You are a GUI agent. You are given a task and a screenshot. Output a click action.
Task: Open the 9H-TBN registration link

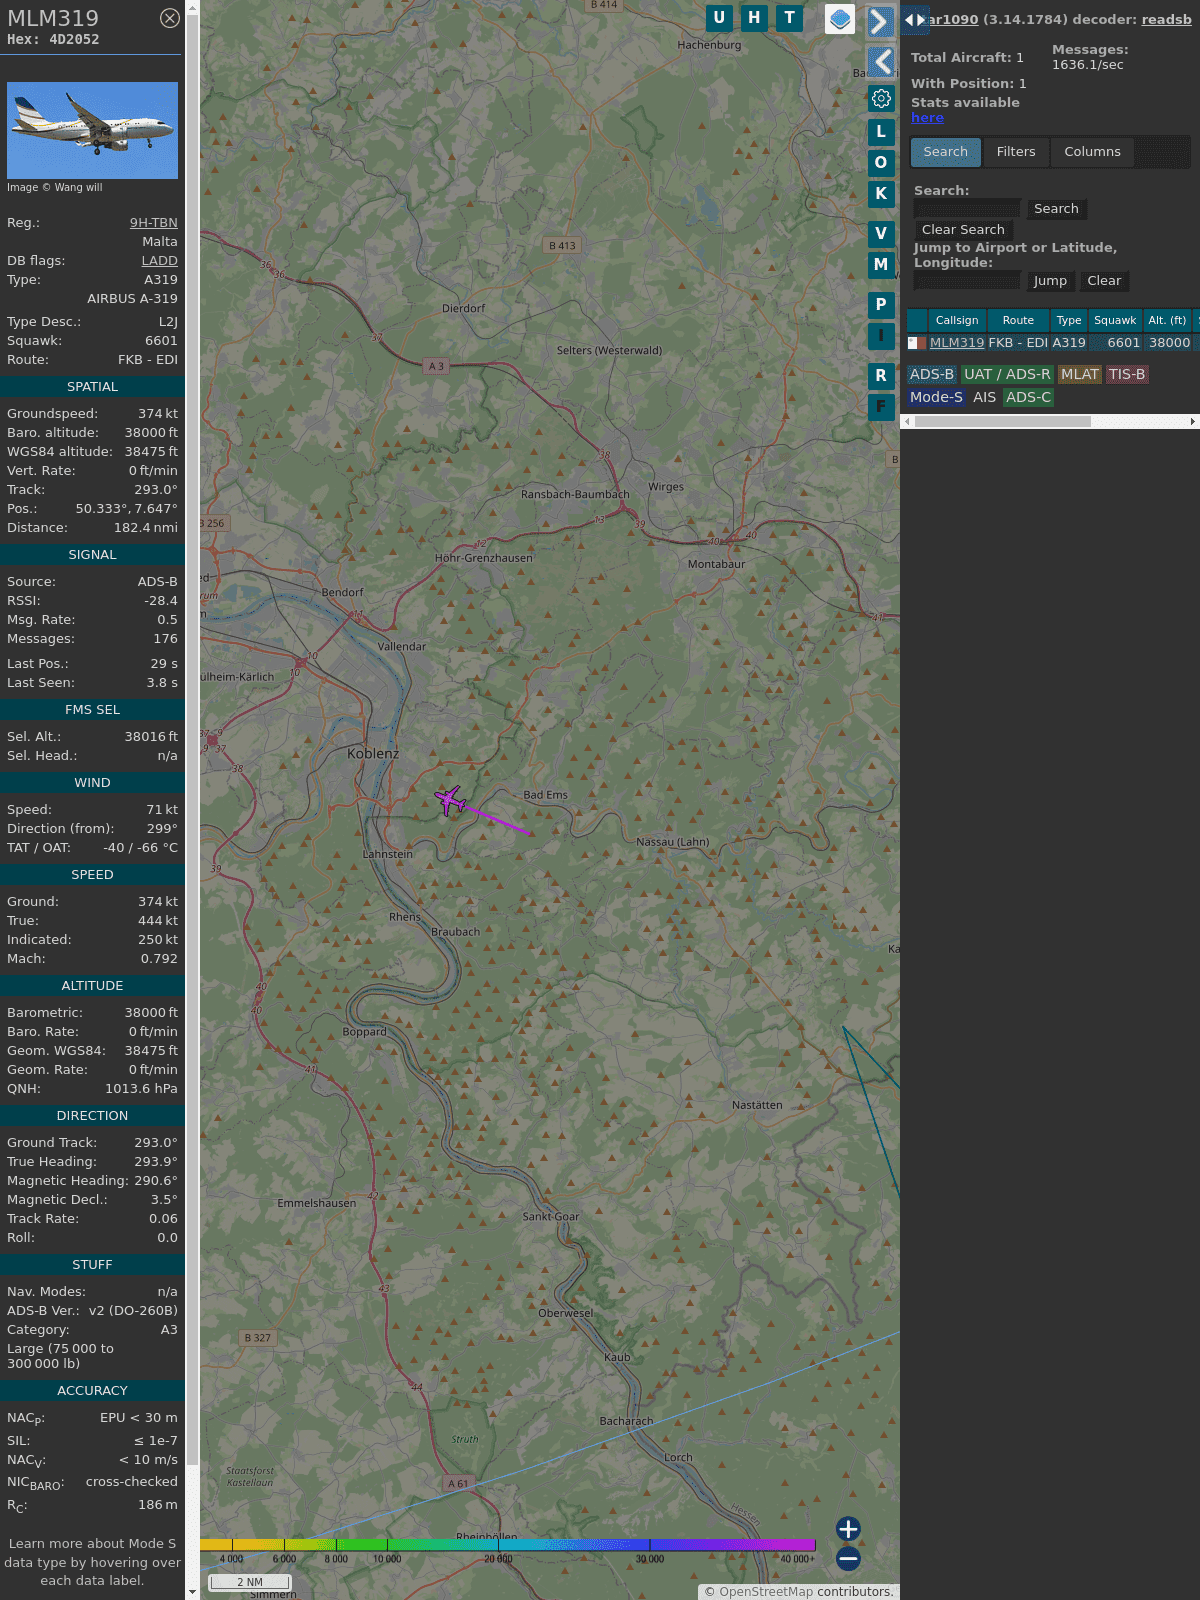(153, 223)
